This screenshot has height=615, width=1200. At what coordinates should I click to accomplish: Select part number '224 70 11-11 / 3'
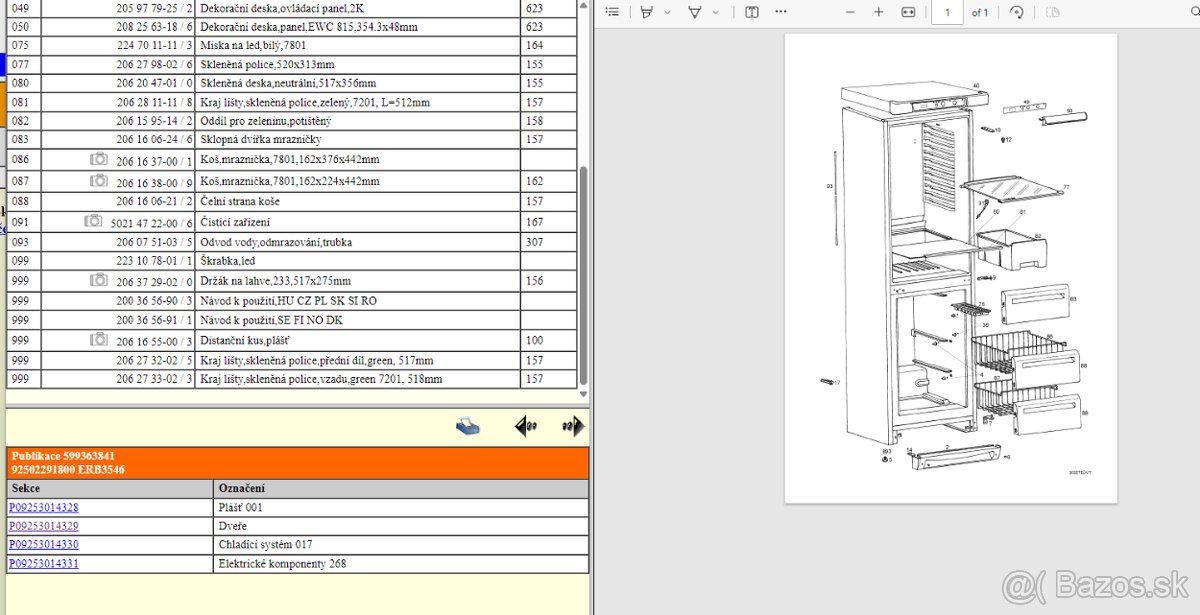tap(154, 45)
